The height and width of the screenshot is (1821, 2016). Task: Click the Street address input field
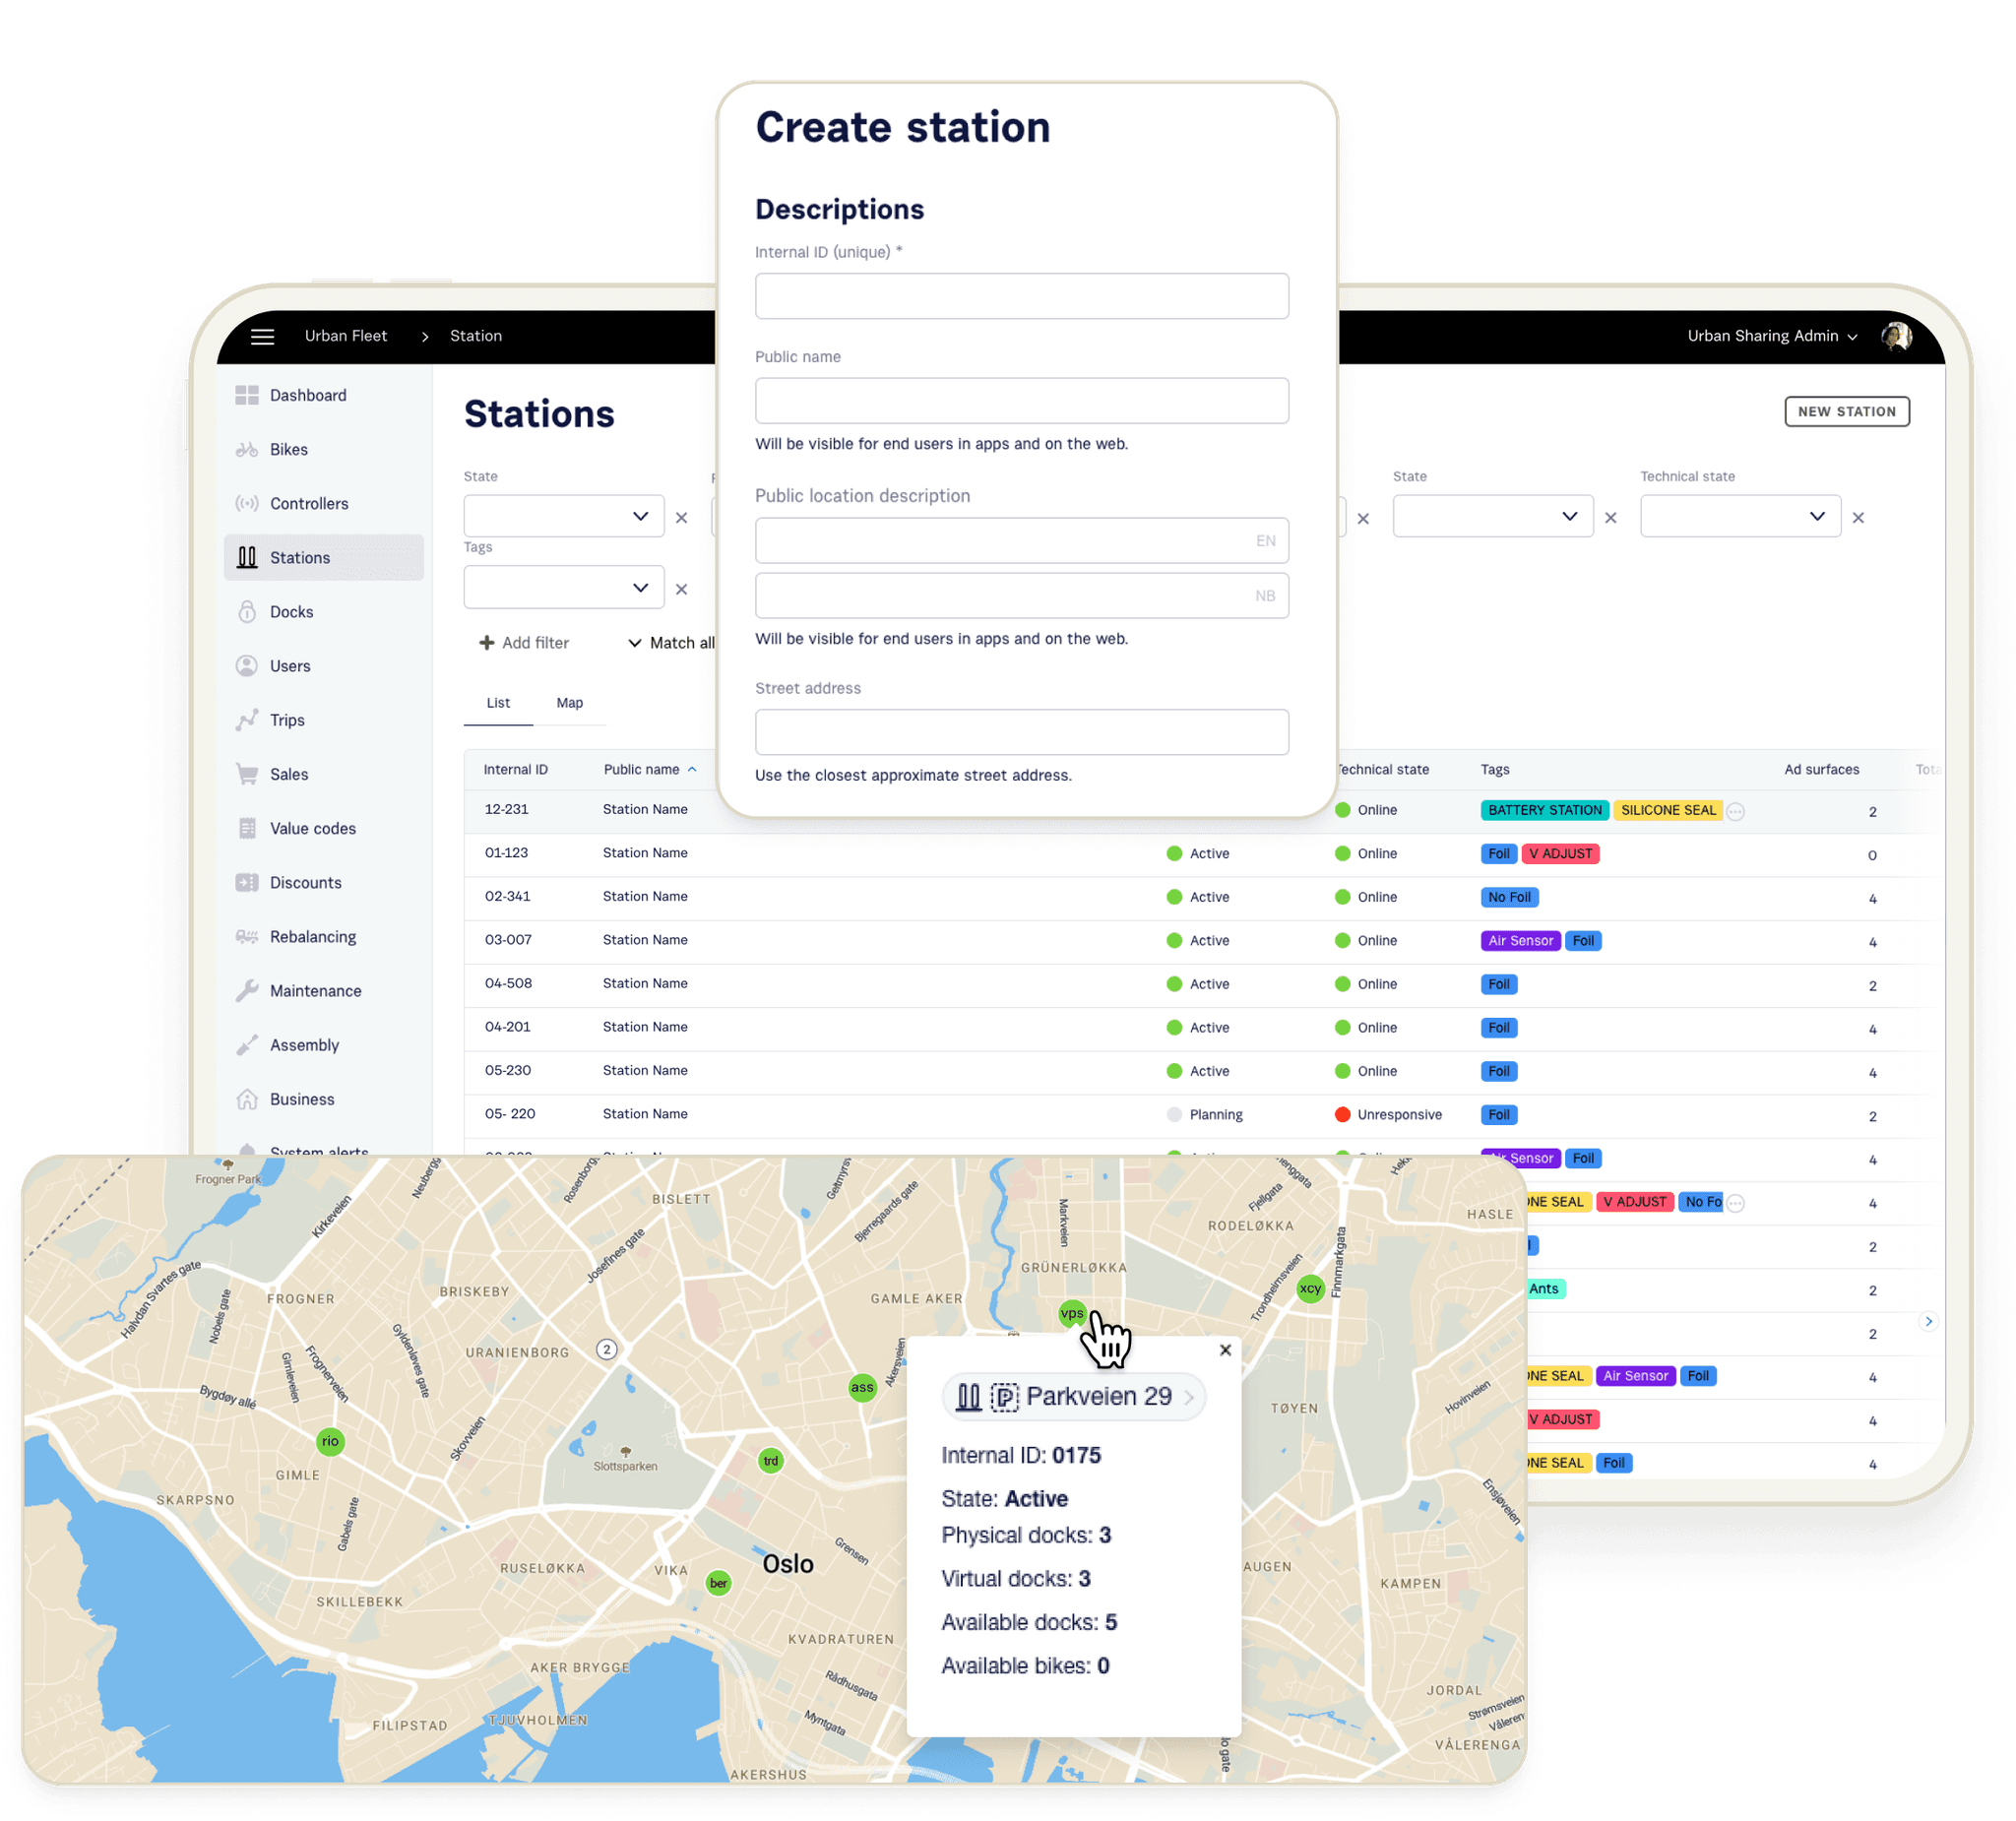1021,732
